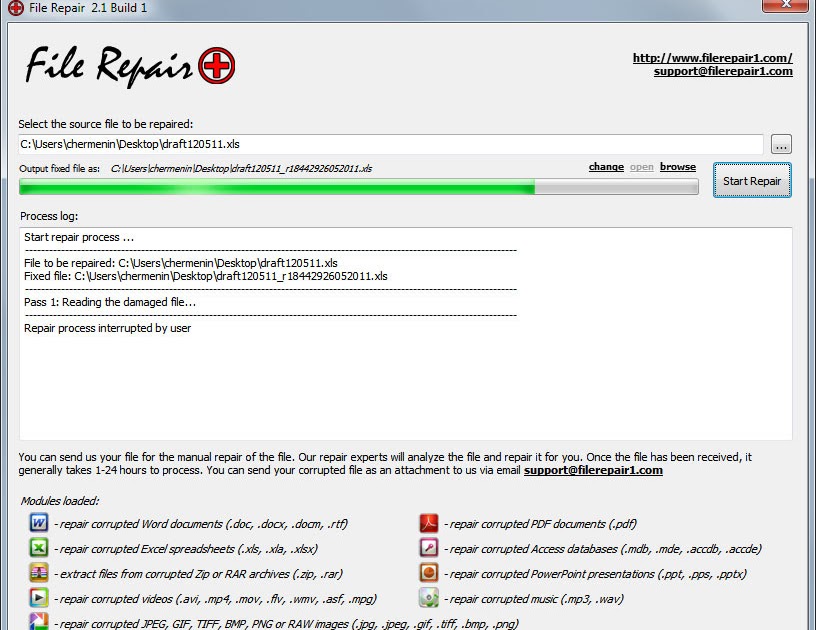The height and width of the screenshot is (630, 816).
Task: Click inside the source file path field
Action: 391,144
